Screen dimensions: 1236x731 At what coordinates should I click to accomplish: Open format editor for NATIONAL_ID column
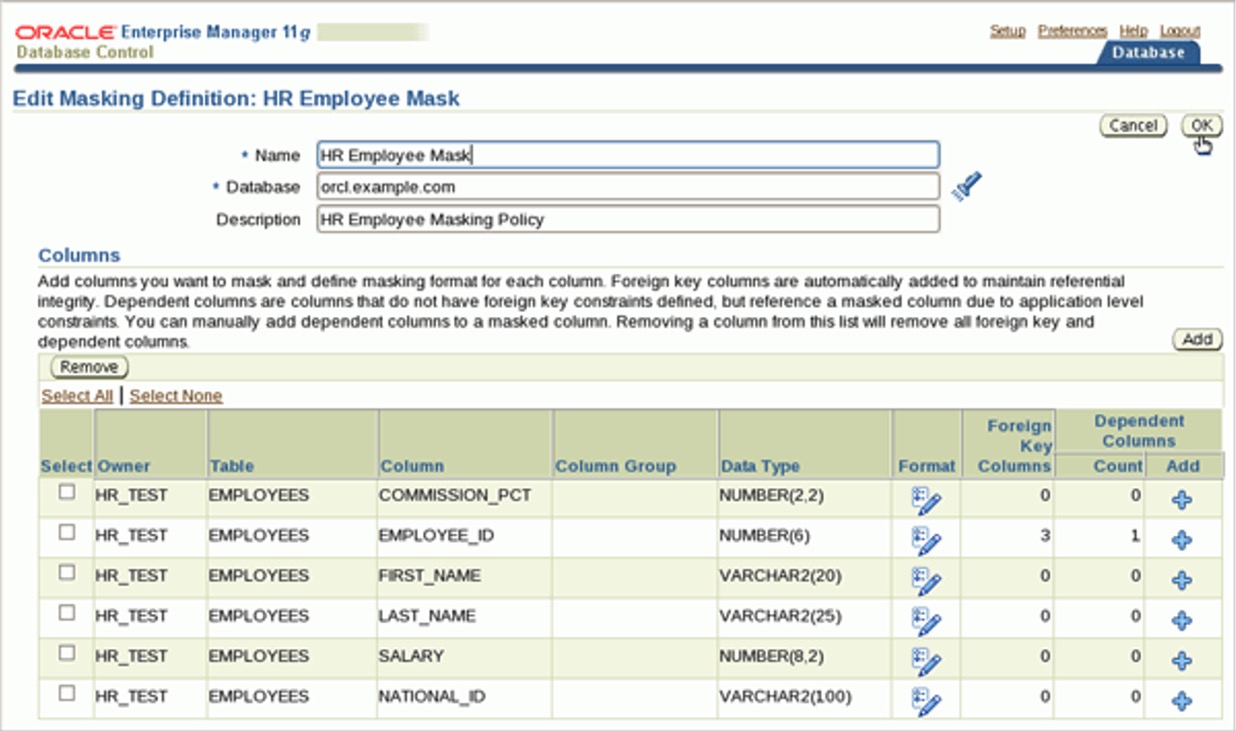926,701
